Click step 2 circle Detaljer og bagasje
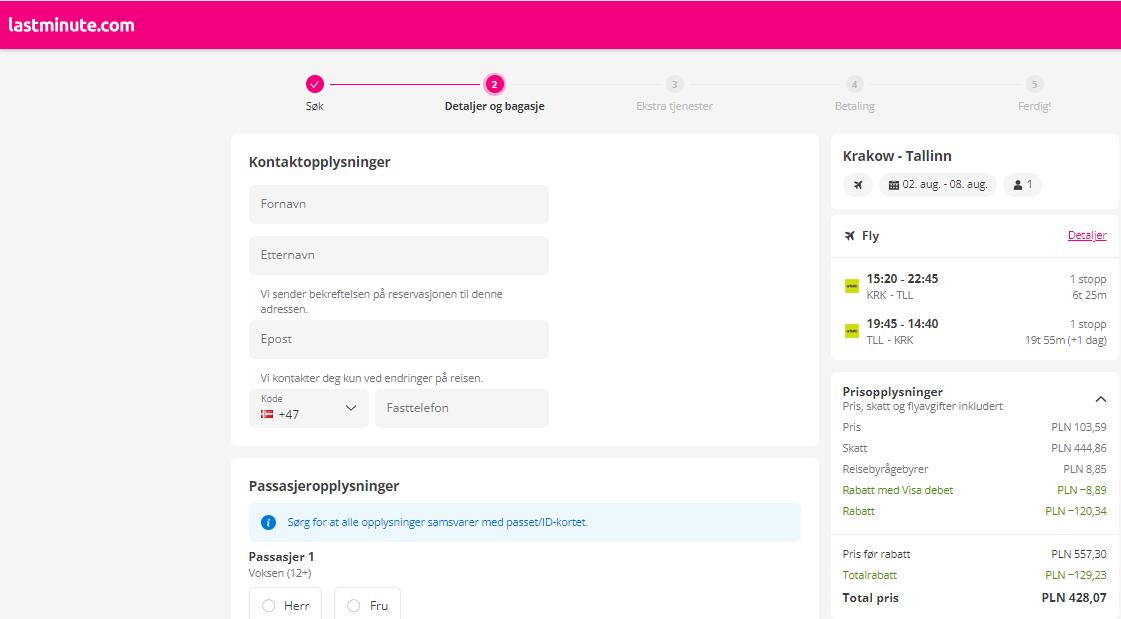The width and height of the screenshot is (1121, 619). click(x=494, y=84)
